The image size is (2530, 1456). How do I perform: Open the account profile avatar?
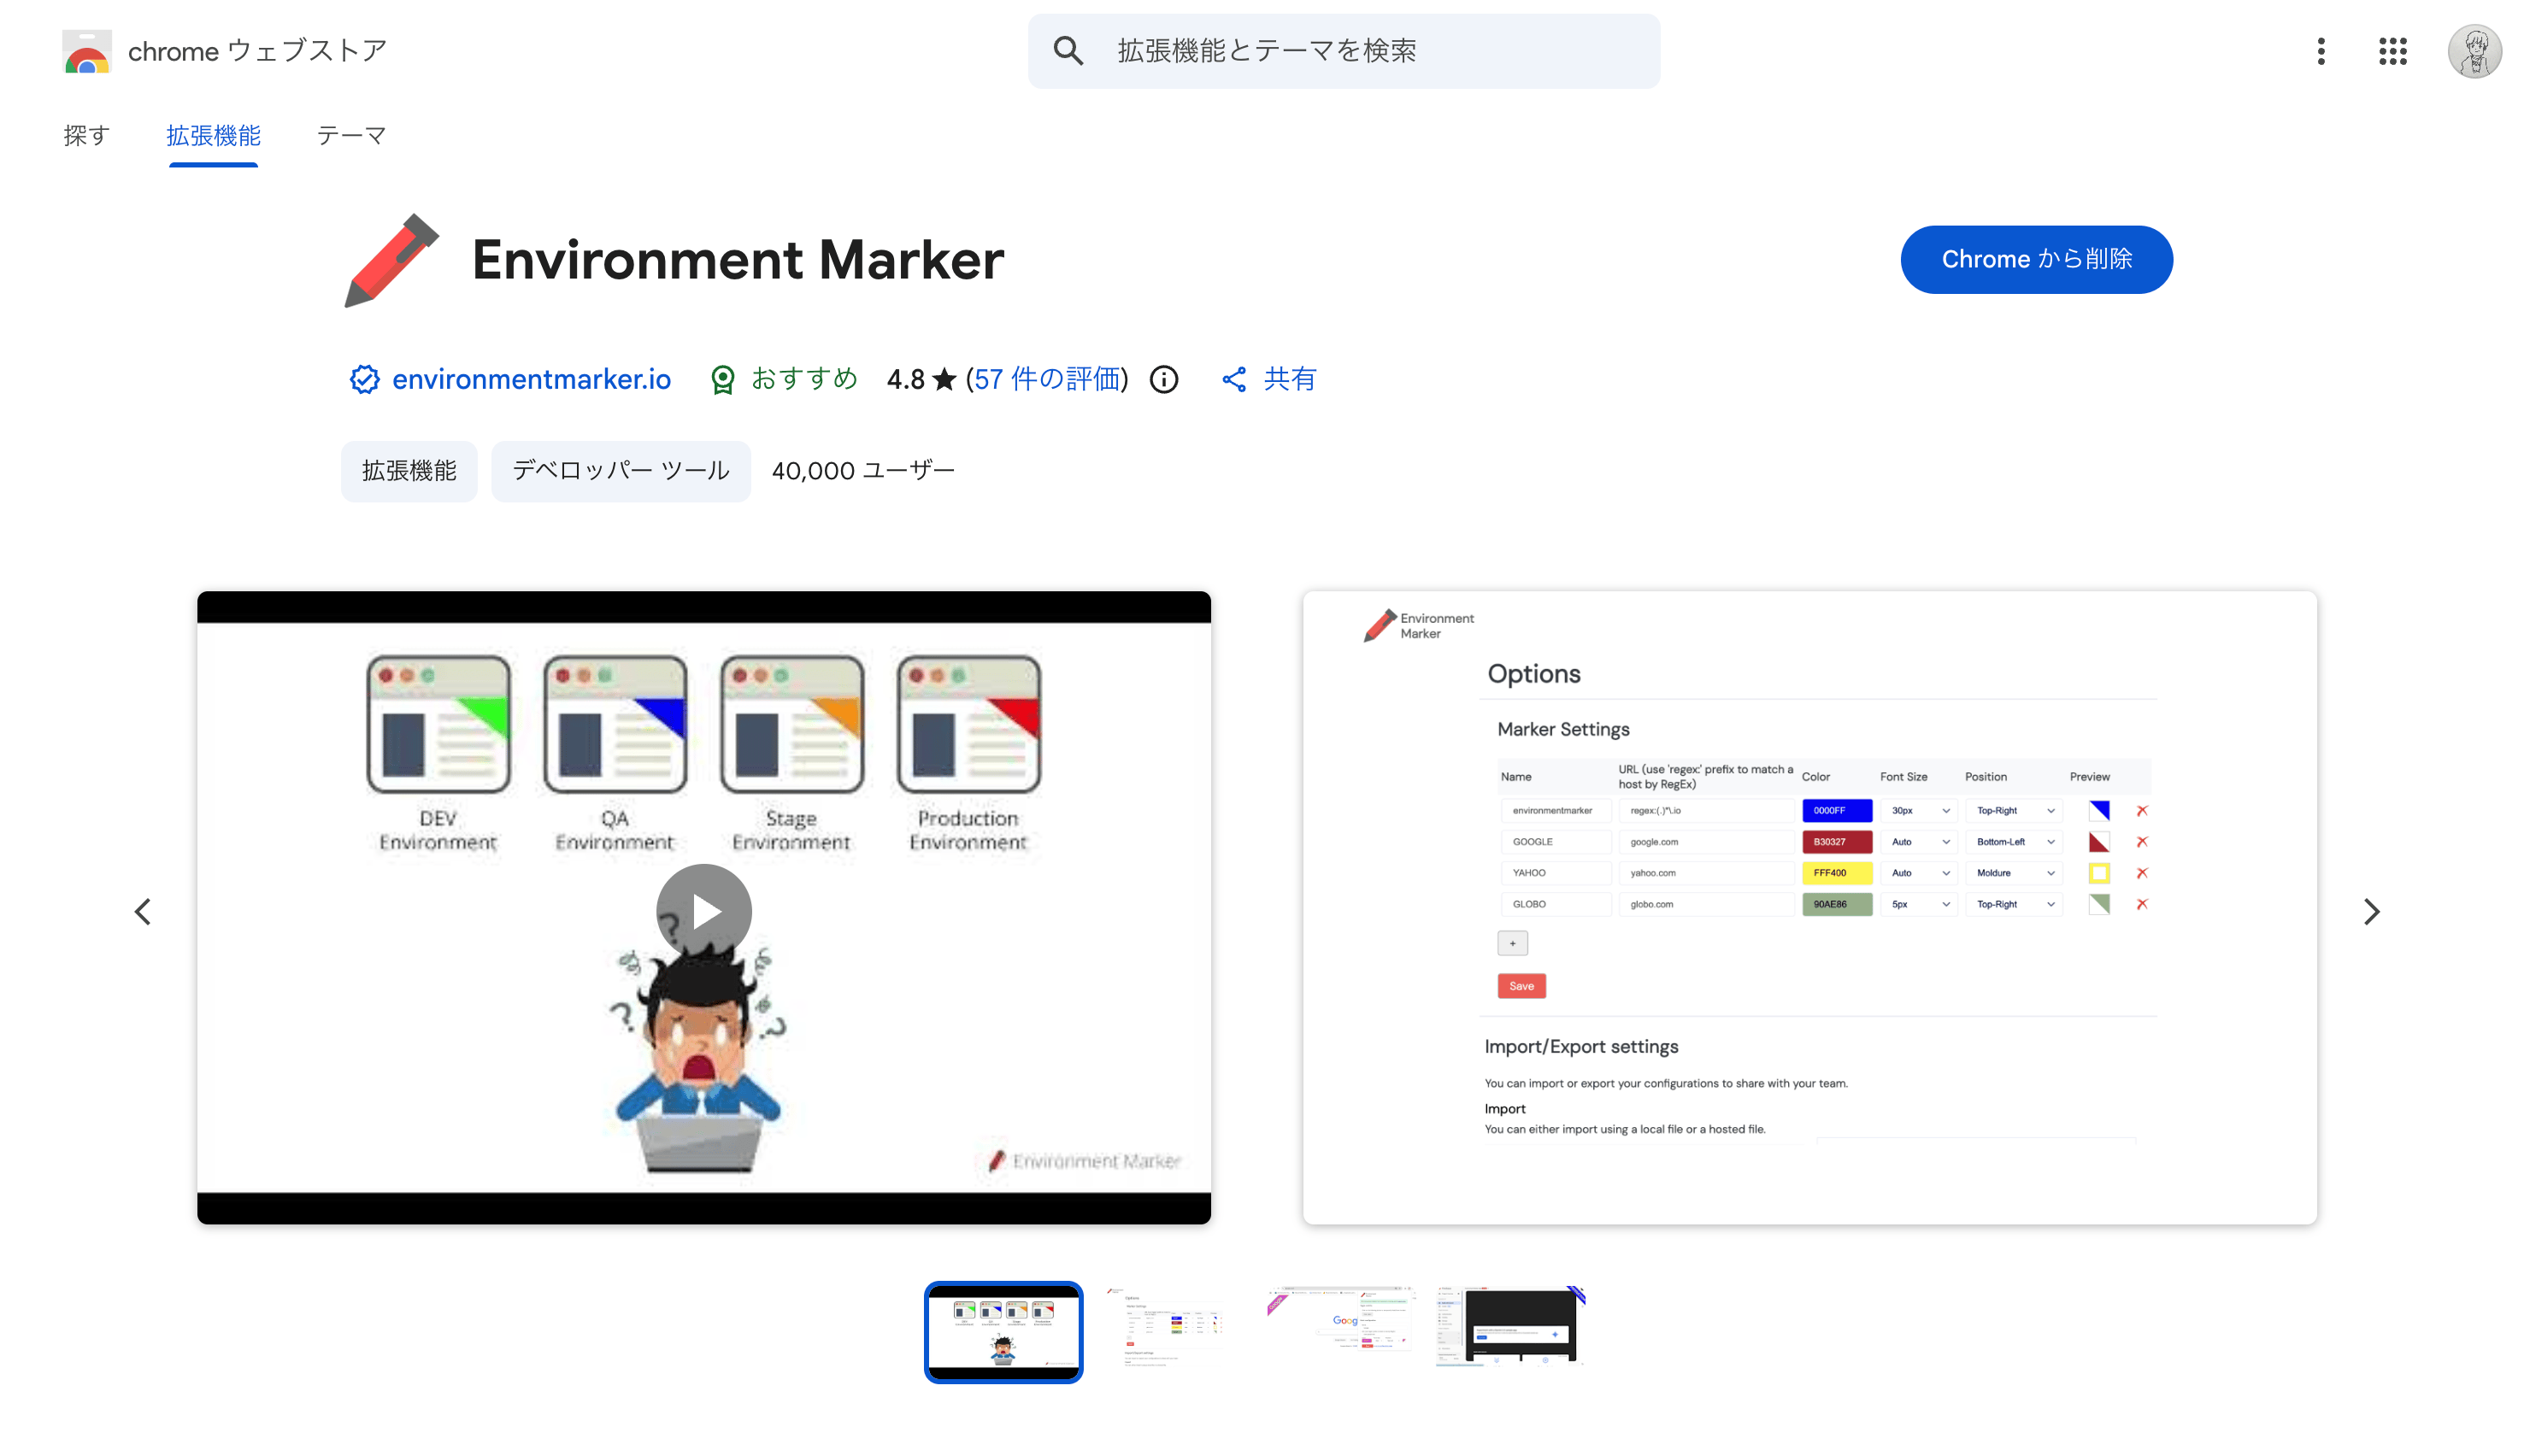pos(2474,51)
